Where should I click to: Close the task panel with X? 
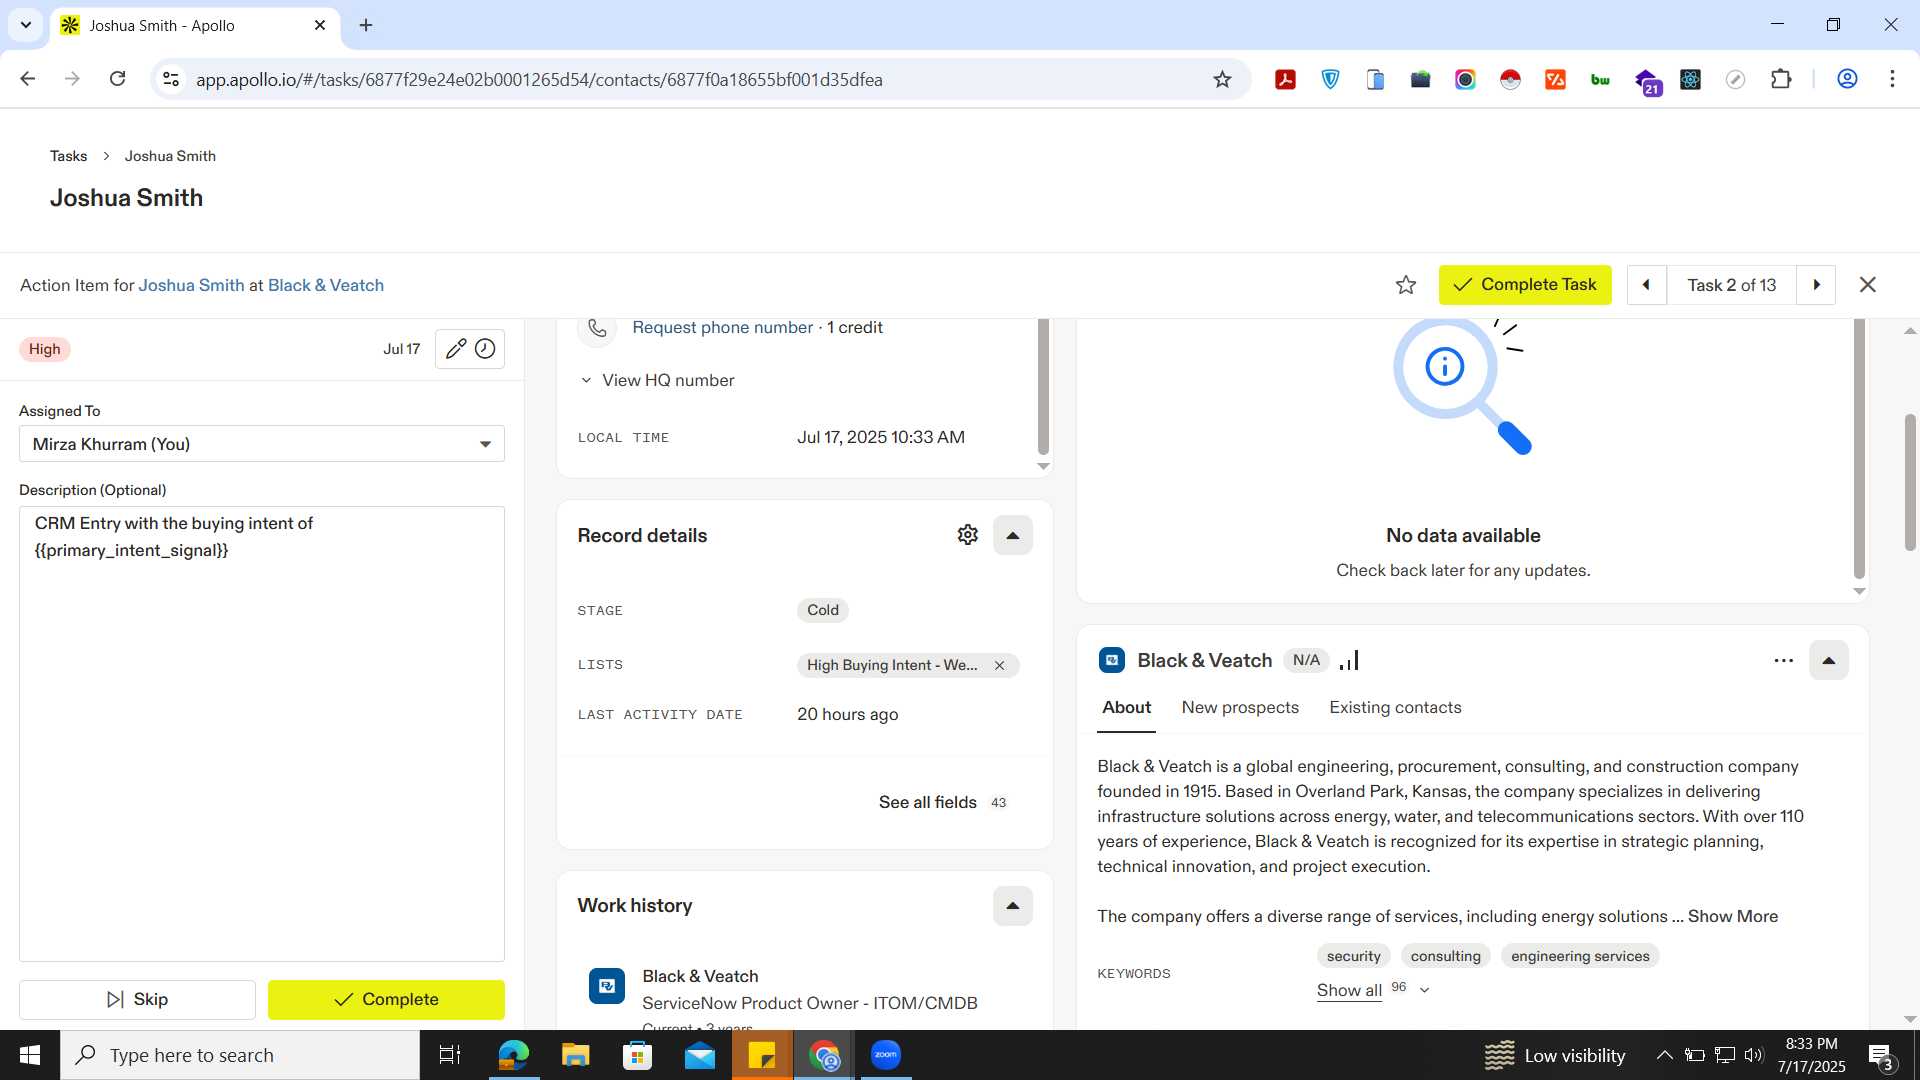tap(1867, 285)
